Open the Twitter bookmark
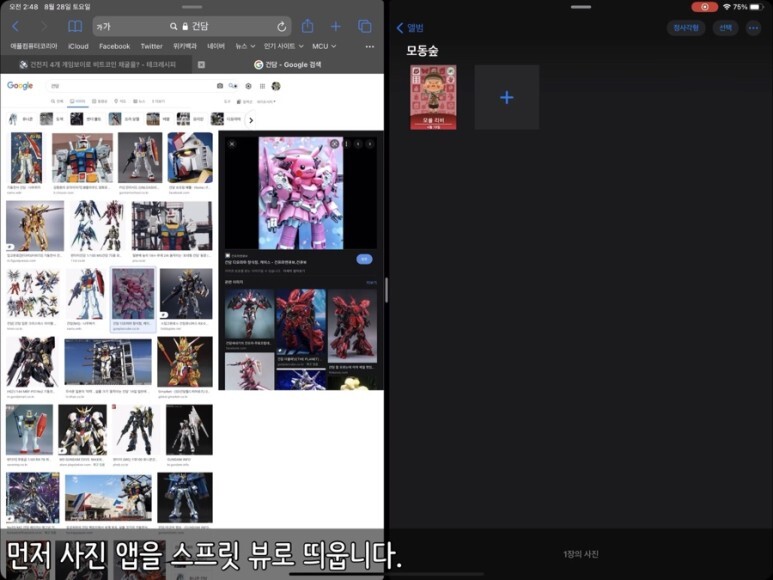 tap(151, 46)
